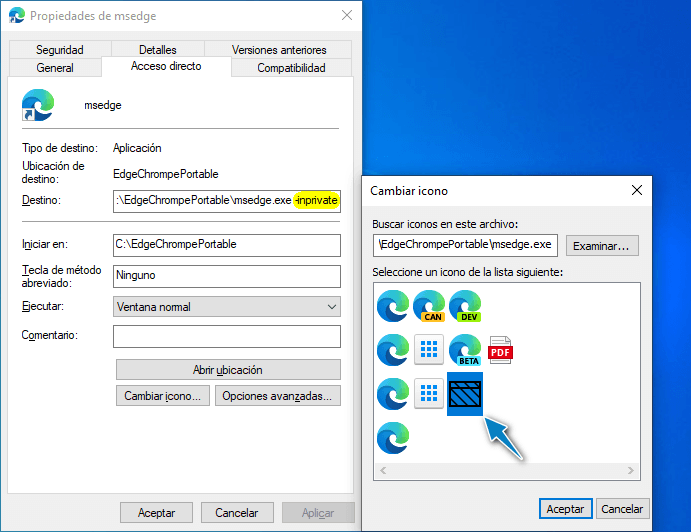
Task: Select the InPrivate hatched window icon
Action: click(x=465, y=394)
